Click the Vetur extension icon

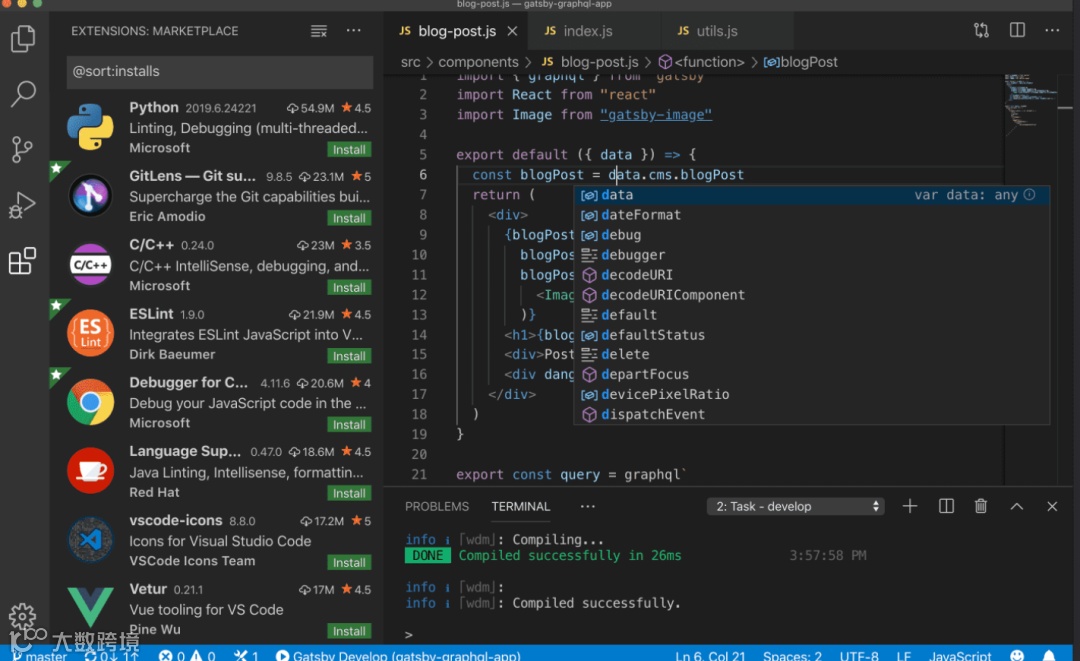point(90,606)
